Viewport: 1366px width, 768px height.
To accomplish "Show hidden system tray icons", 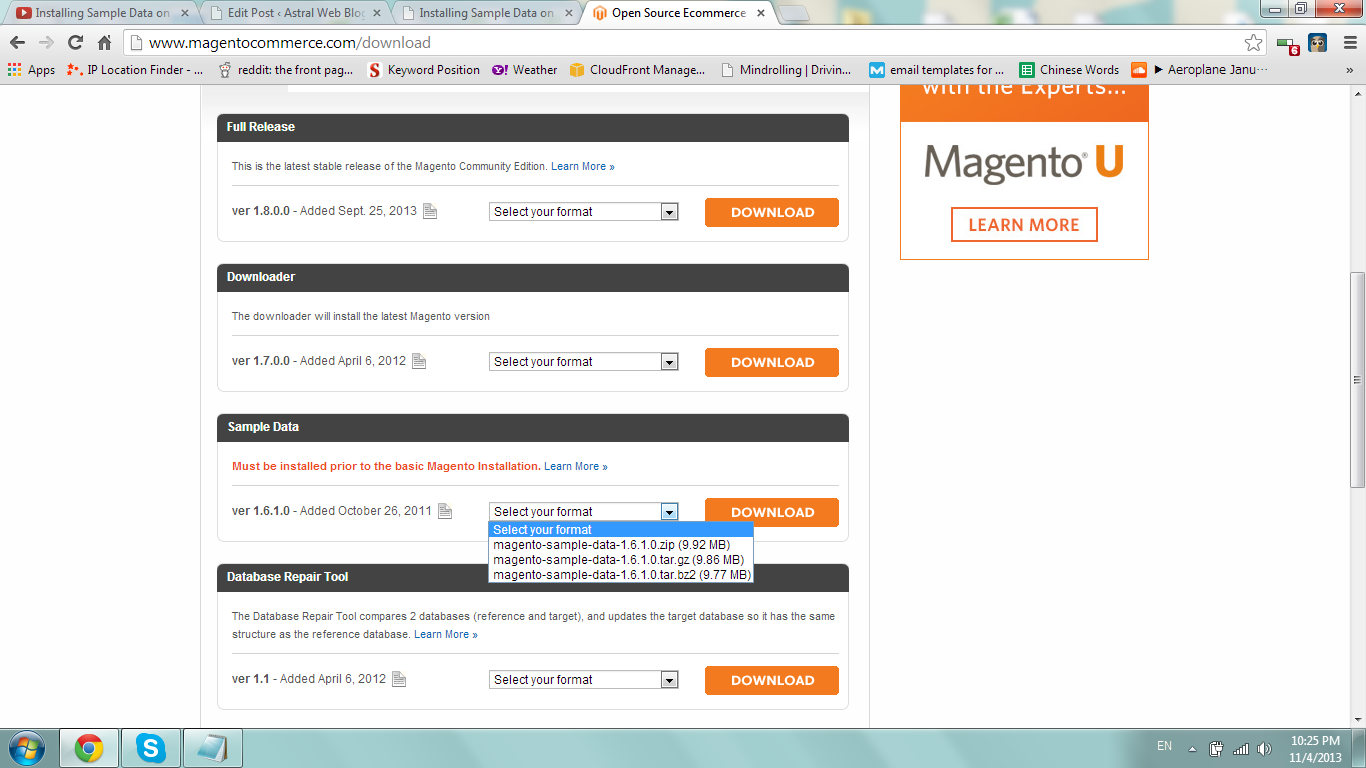I will [1192, 748].
